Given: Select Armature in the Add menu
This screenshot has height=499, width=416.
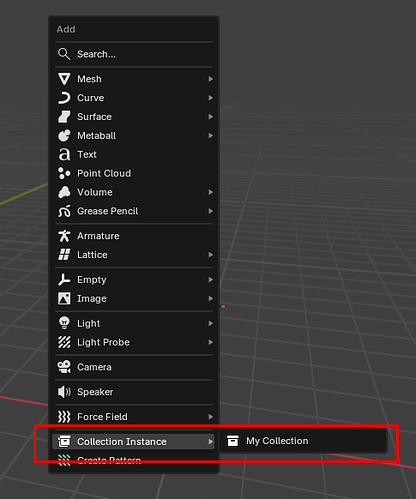Looking at the screenshot, I should click(134, 236).
